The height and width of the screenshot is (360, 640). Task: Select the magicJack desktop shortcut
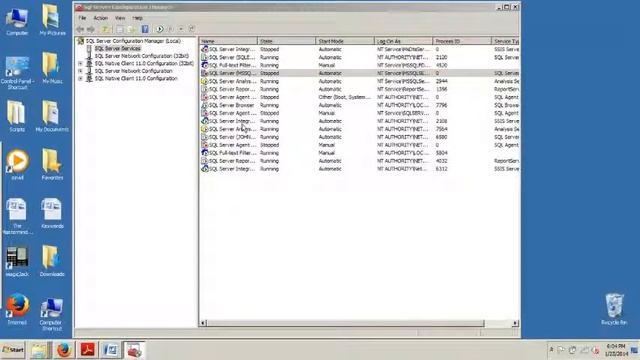pyautogui.click(x=17, y=261)
